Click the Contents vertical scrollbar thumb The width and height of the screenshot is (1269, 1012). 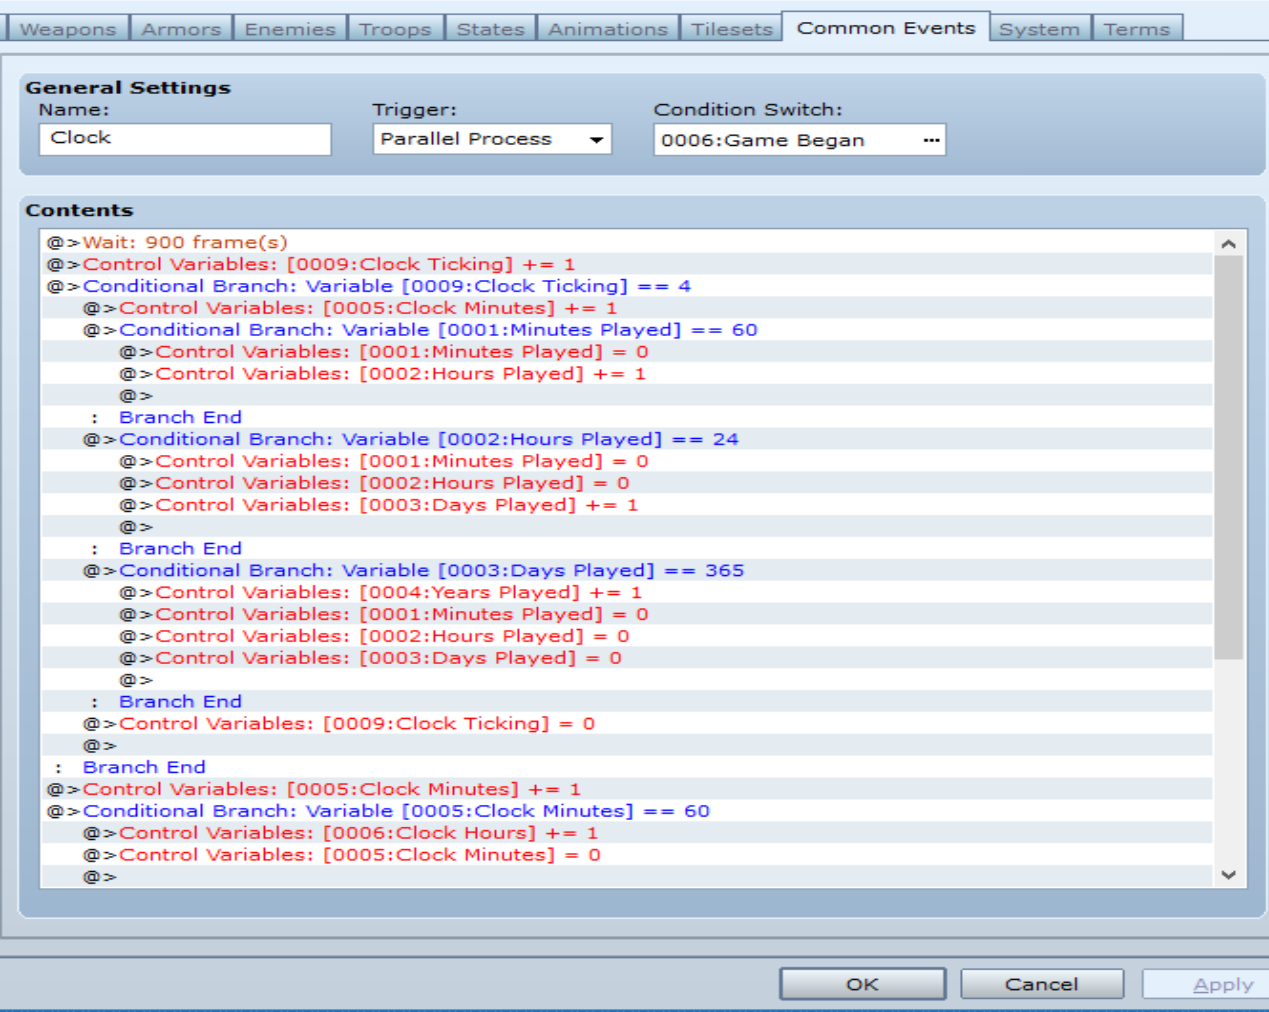coord(1229,457)
